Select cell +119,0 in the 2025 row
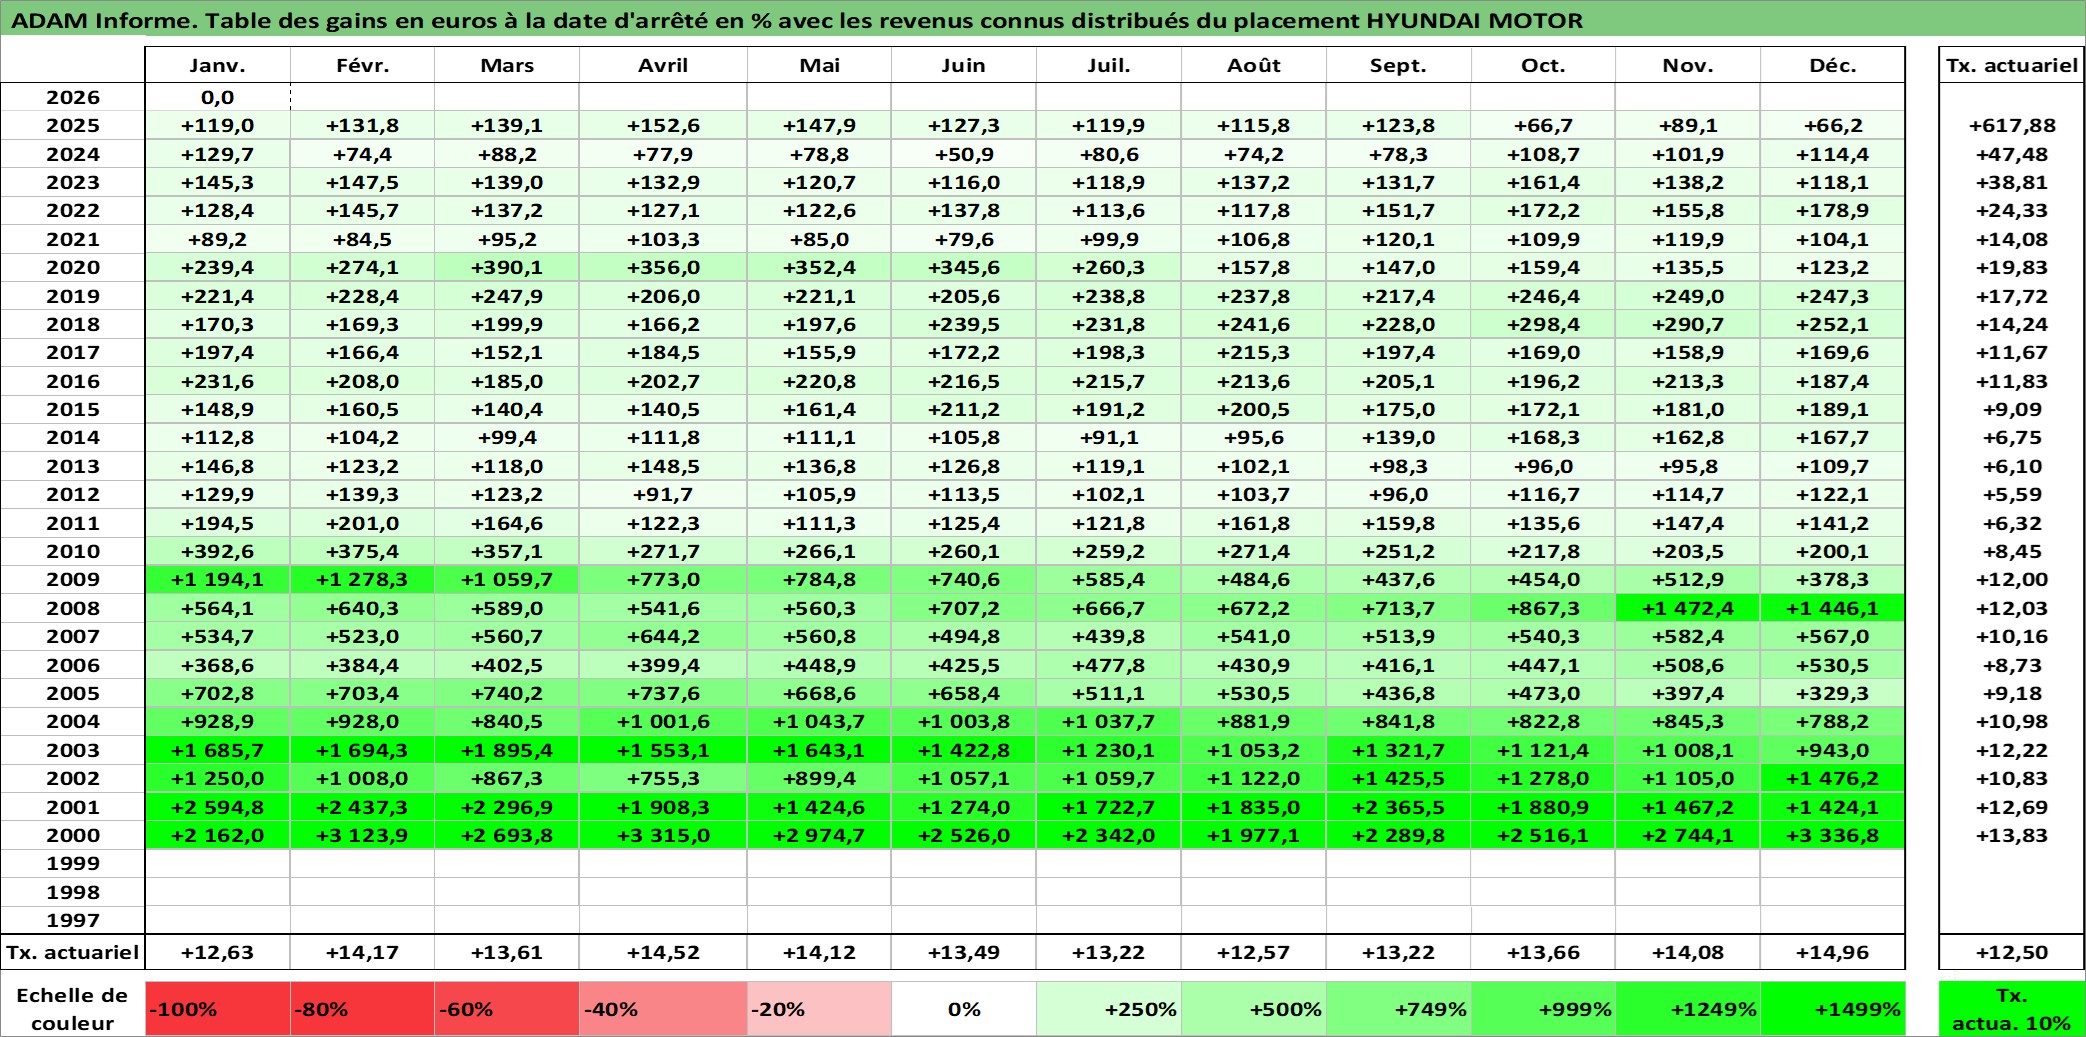The height and width of the screenshot is (1037, 2086). [217, 125]
